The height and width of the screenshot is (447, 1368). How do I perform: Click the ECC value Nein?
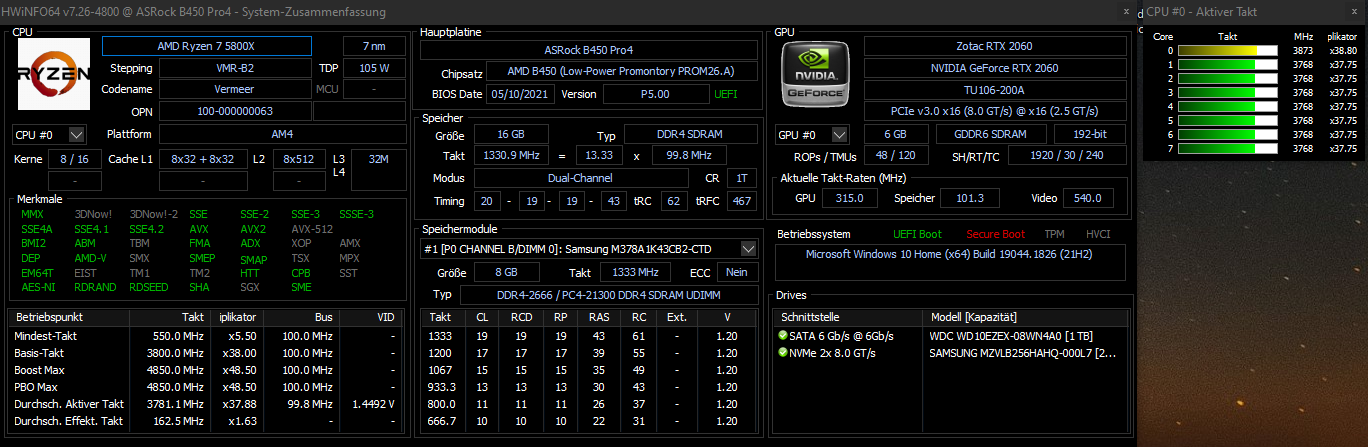[738, 273]
